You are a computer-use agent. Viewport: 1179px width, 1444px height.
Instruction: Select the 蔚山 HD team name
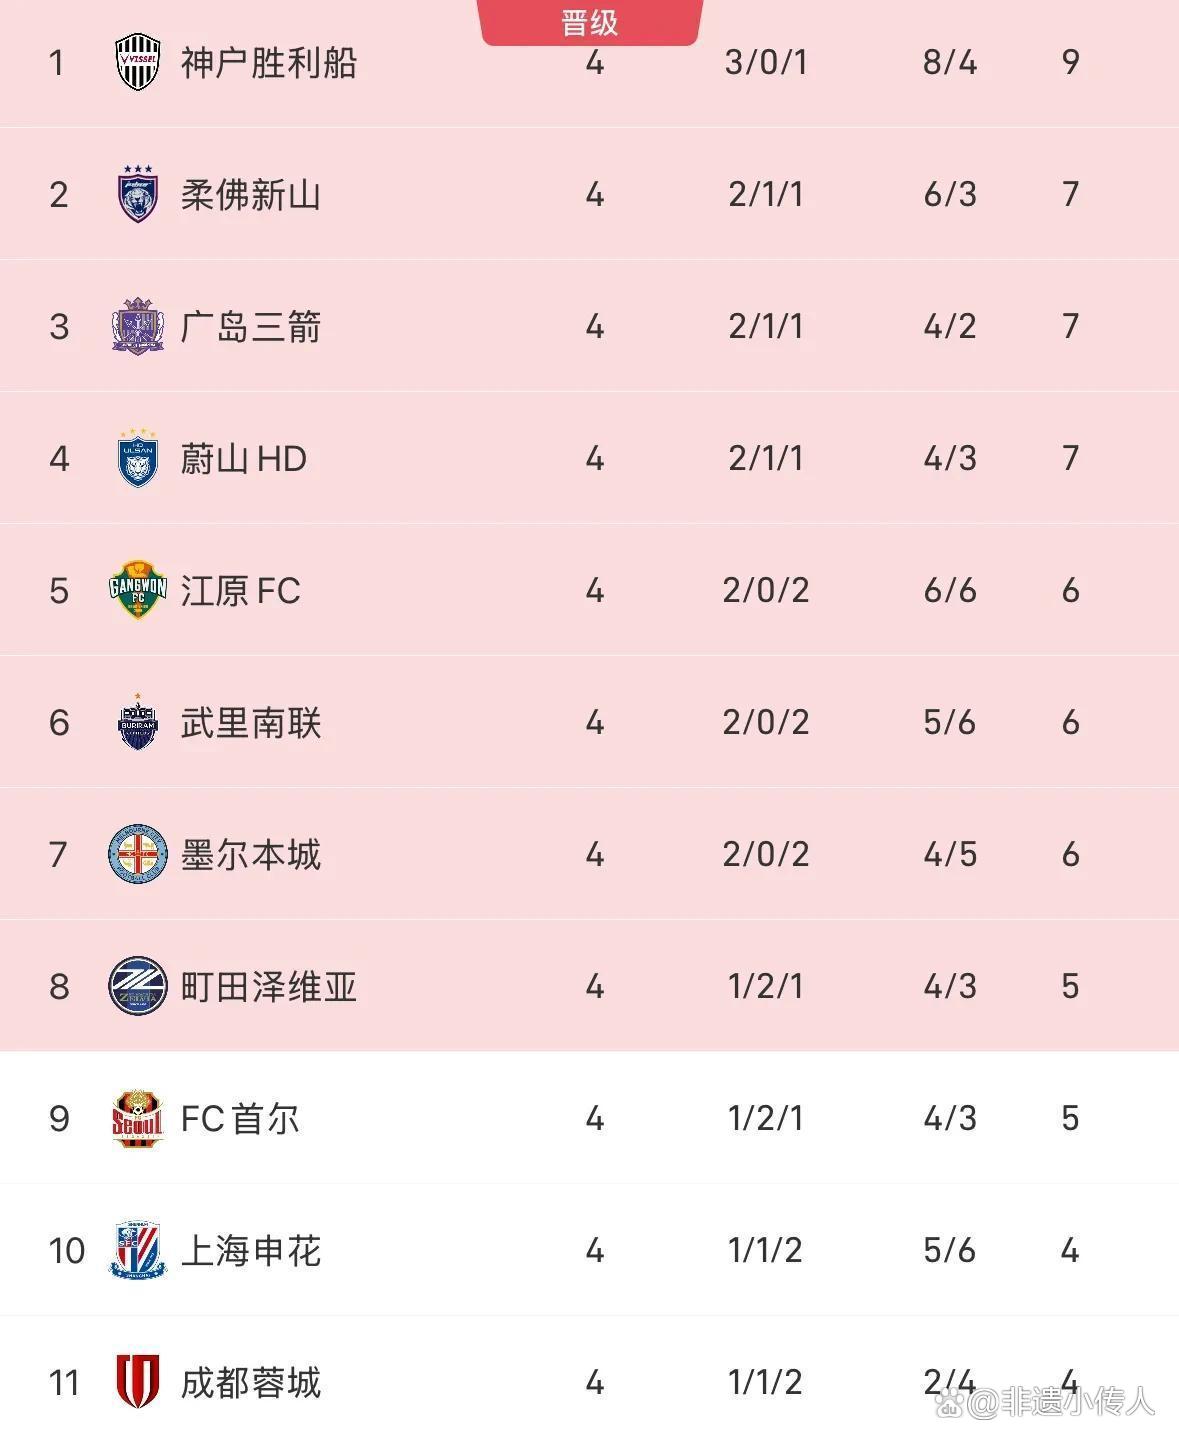(243, 458)
